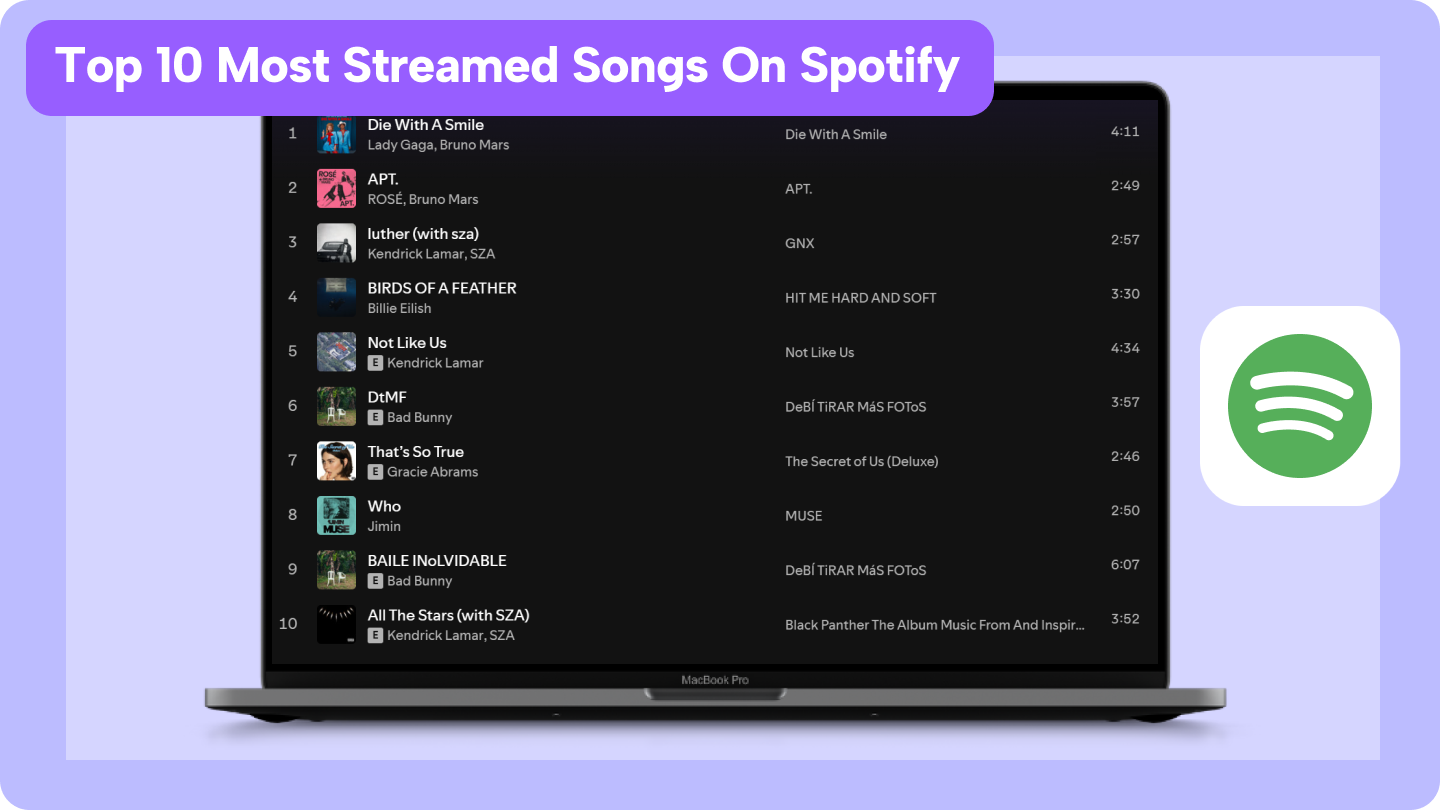Toggle the Explicit badge on That's So True
Screen dimensions: 1440x810
pos(374,472)
